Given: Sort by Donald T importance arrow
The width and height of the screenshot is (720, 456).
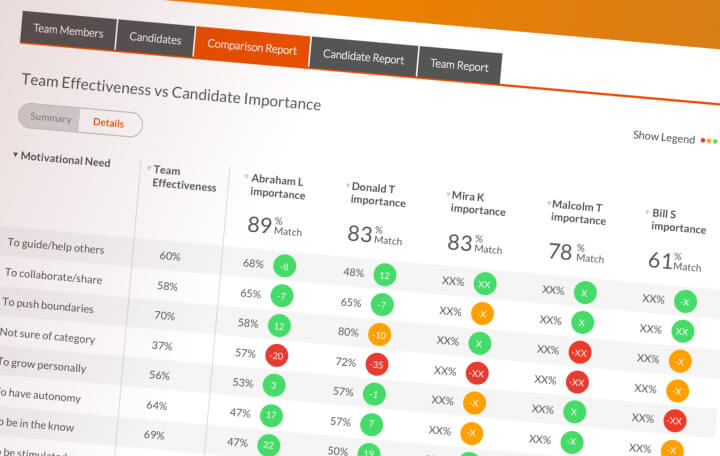Looking at the screenshot, I should pos(348,186).
